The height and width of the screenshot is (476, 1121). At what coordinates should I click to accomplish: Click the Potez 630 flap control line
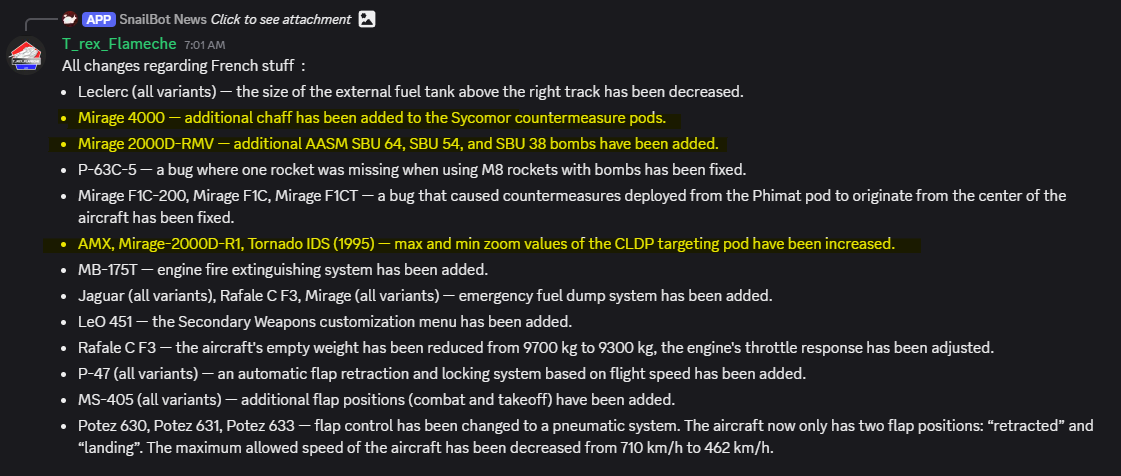pos(586,437)
